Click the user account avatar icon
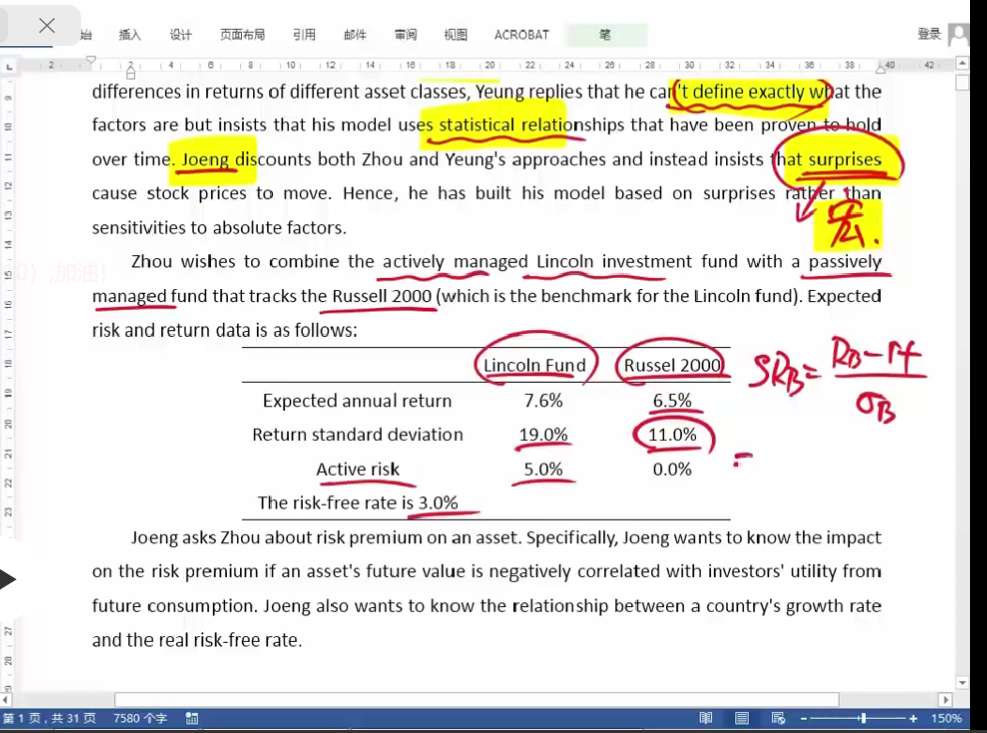This screenshot has width=987, height=733. pyautogui.click(x=959, y=34)
